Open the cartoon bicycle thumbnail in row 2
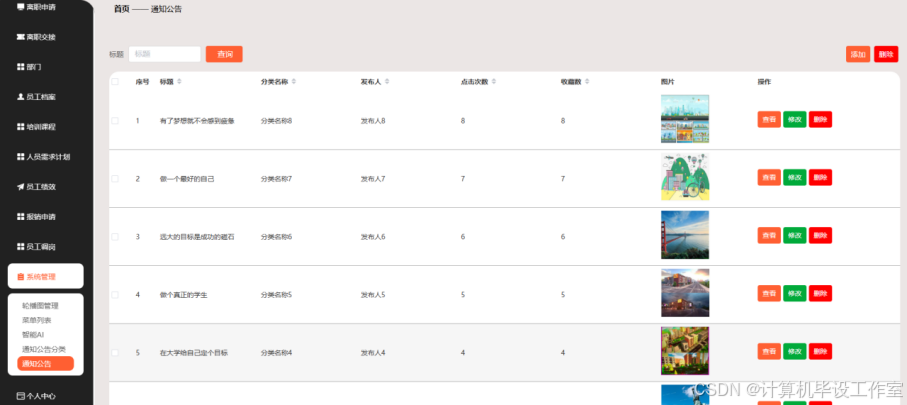 point(685,177)
